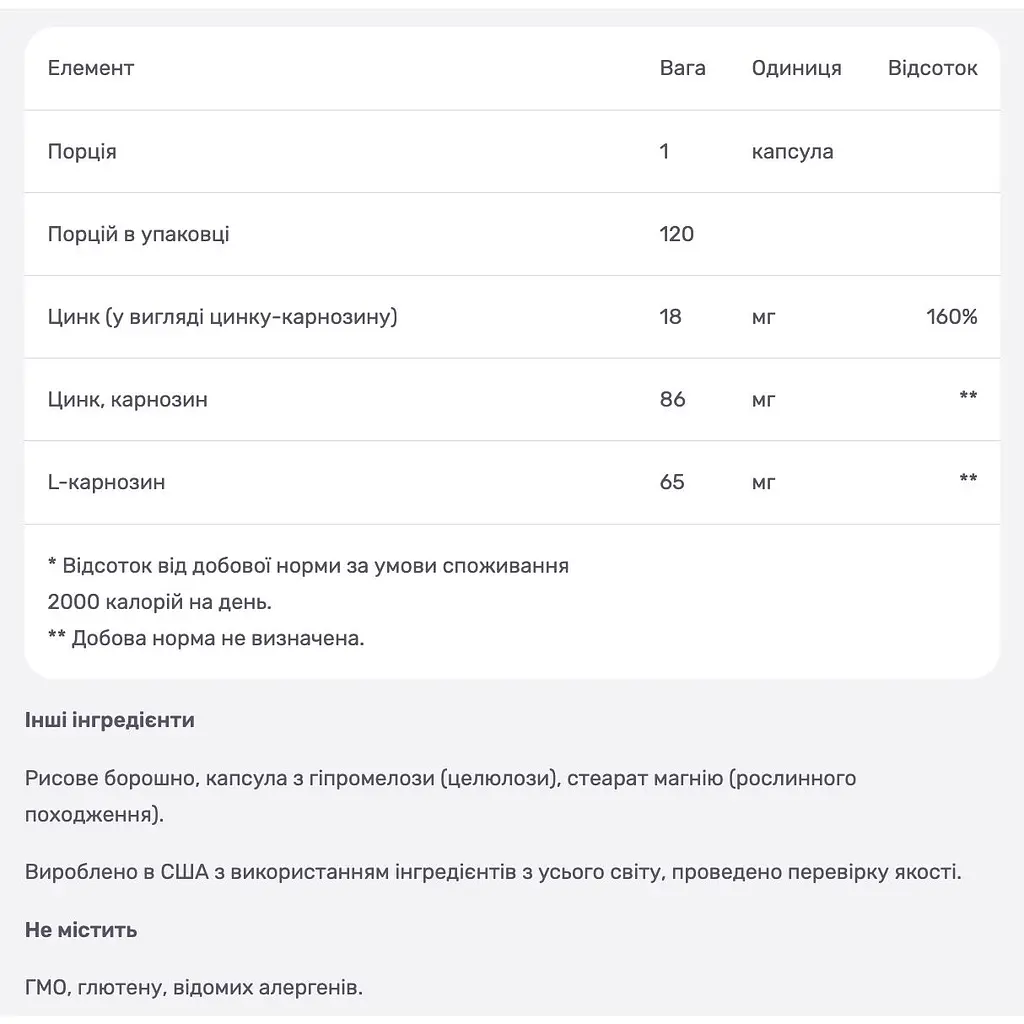Select the Порцій в упаковці row
This screenshot has height=1024, width=1024.
tap(512, 234)
